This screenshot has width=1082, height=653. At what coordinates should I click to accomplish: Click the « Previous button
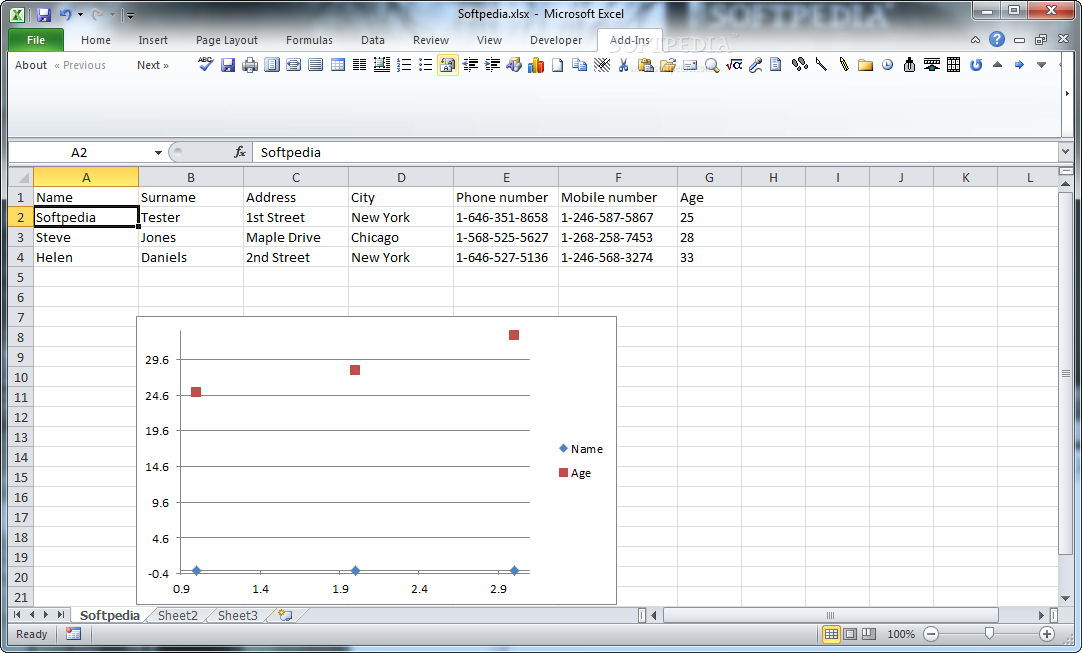[x=80, y=65]
